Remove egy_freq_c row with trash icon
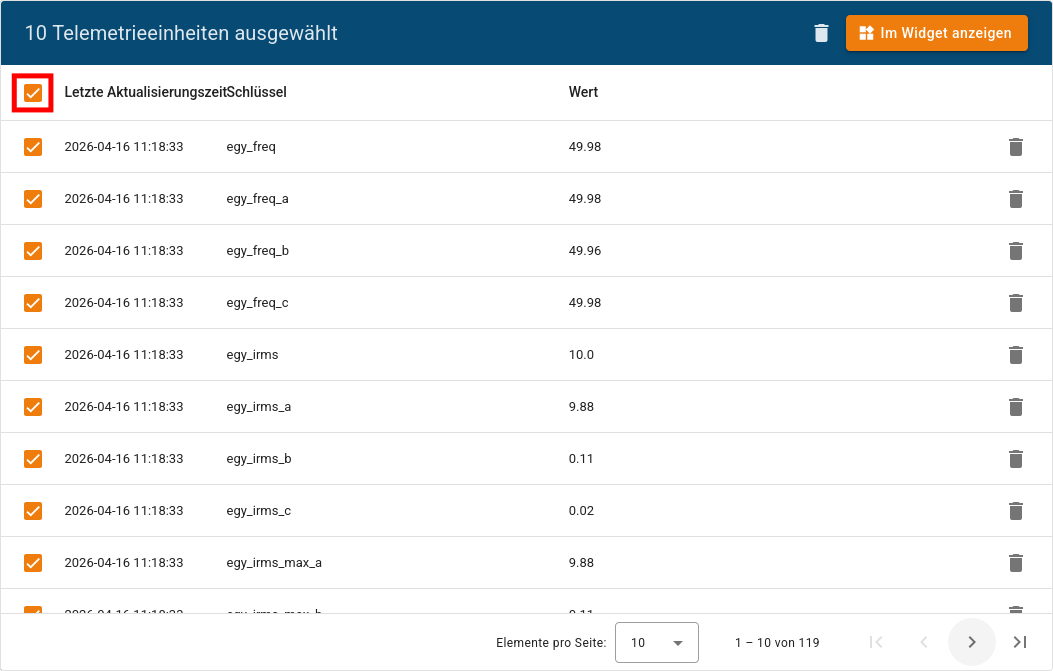 pyautogui.click(x=1015, y=303)
